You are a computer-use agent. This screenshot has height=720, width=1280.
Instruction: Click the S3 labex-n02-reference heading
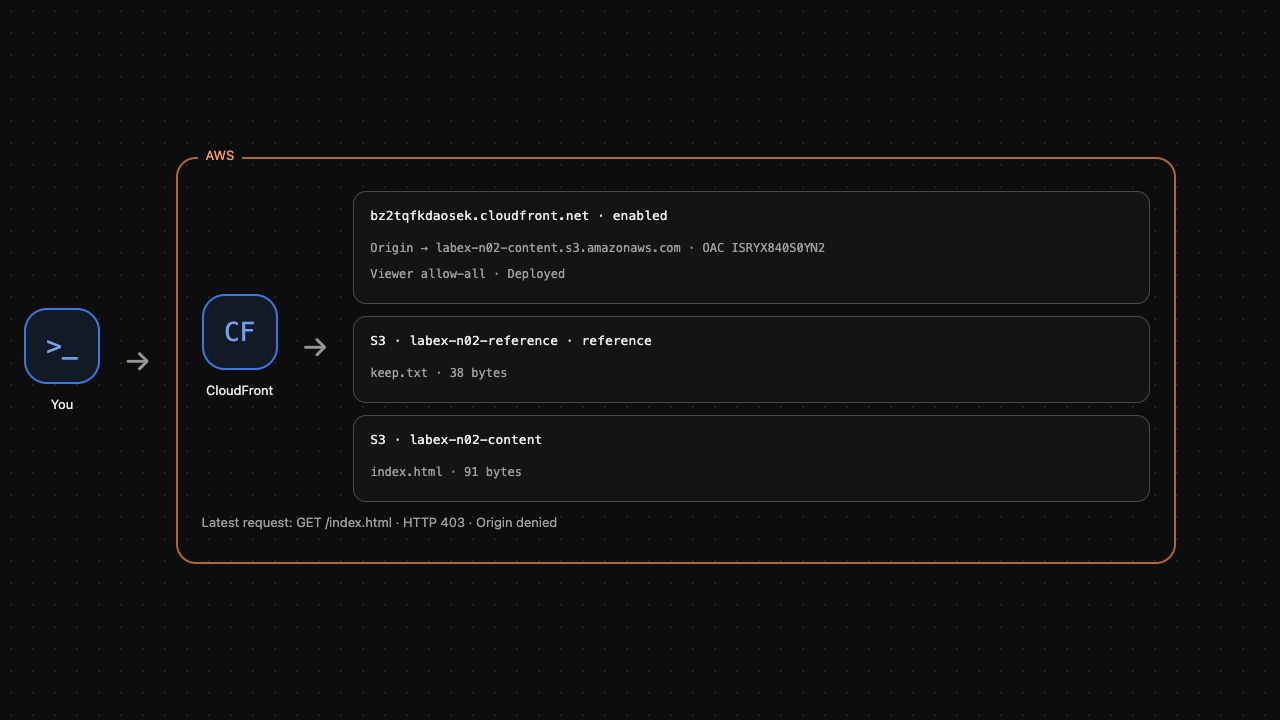tap(511, 341)
